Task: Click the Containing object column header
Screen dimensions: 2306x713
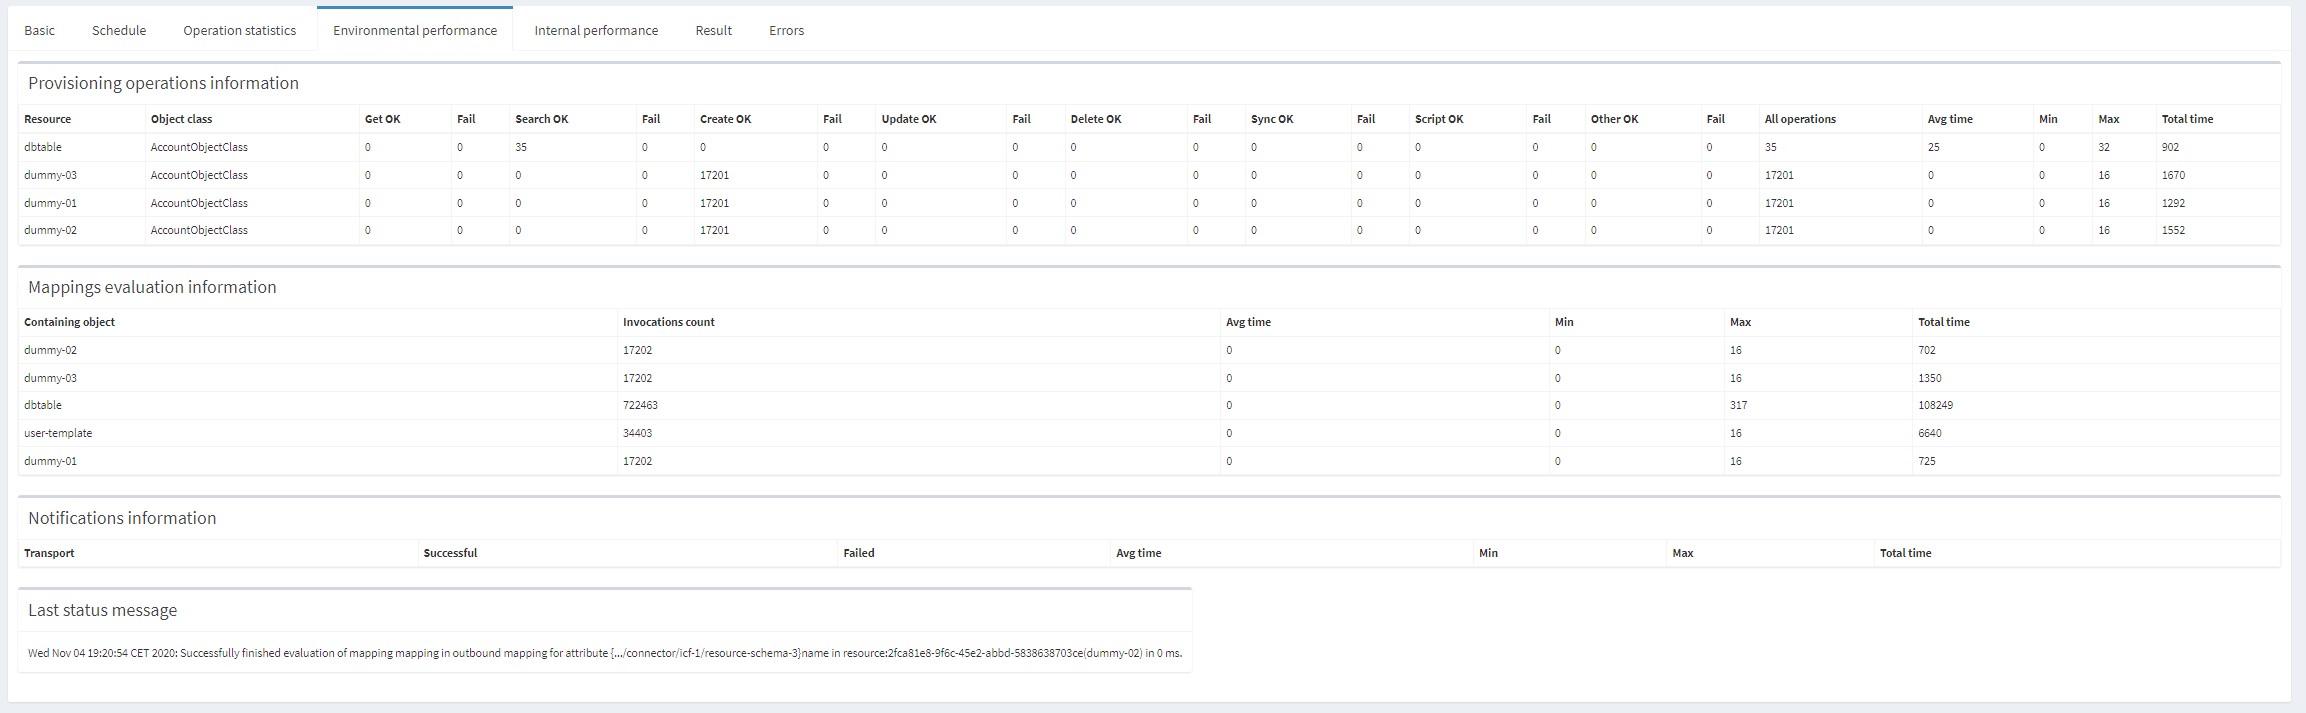Action: [x=69, y=322]
